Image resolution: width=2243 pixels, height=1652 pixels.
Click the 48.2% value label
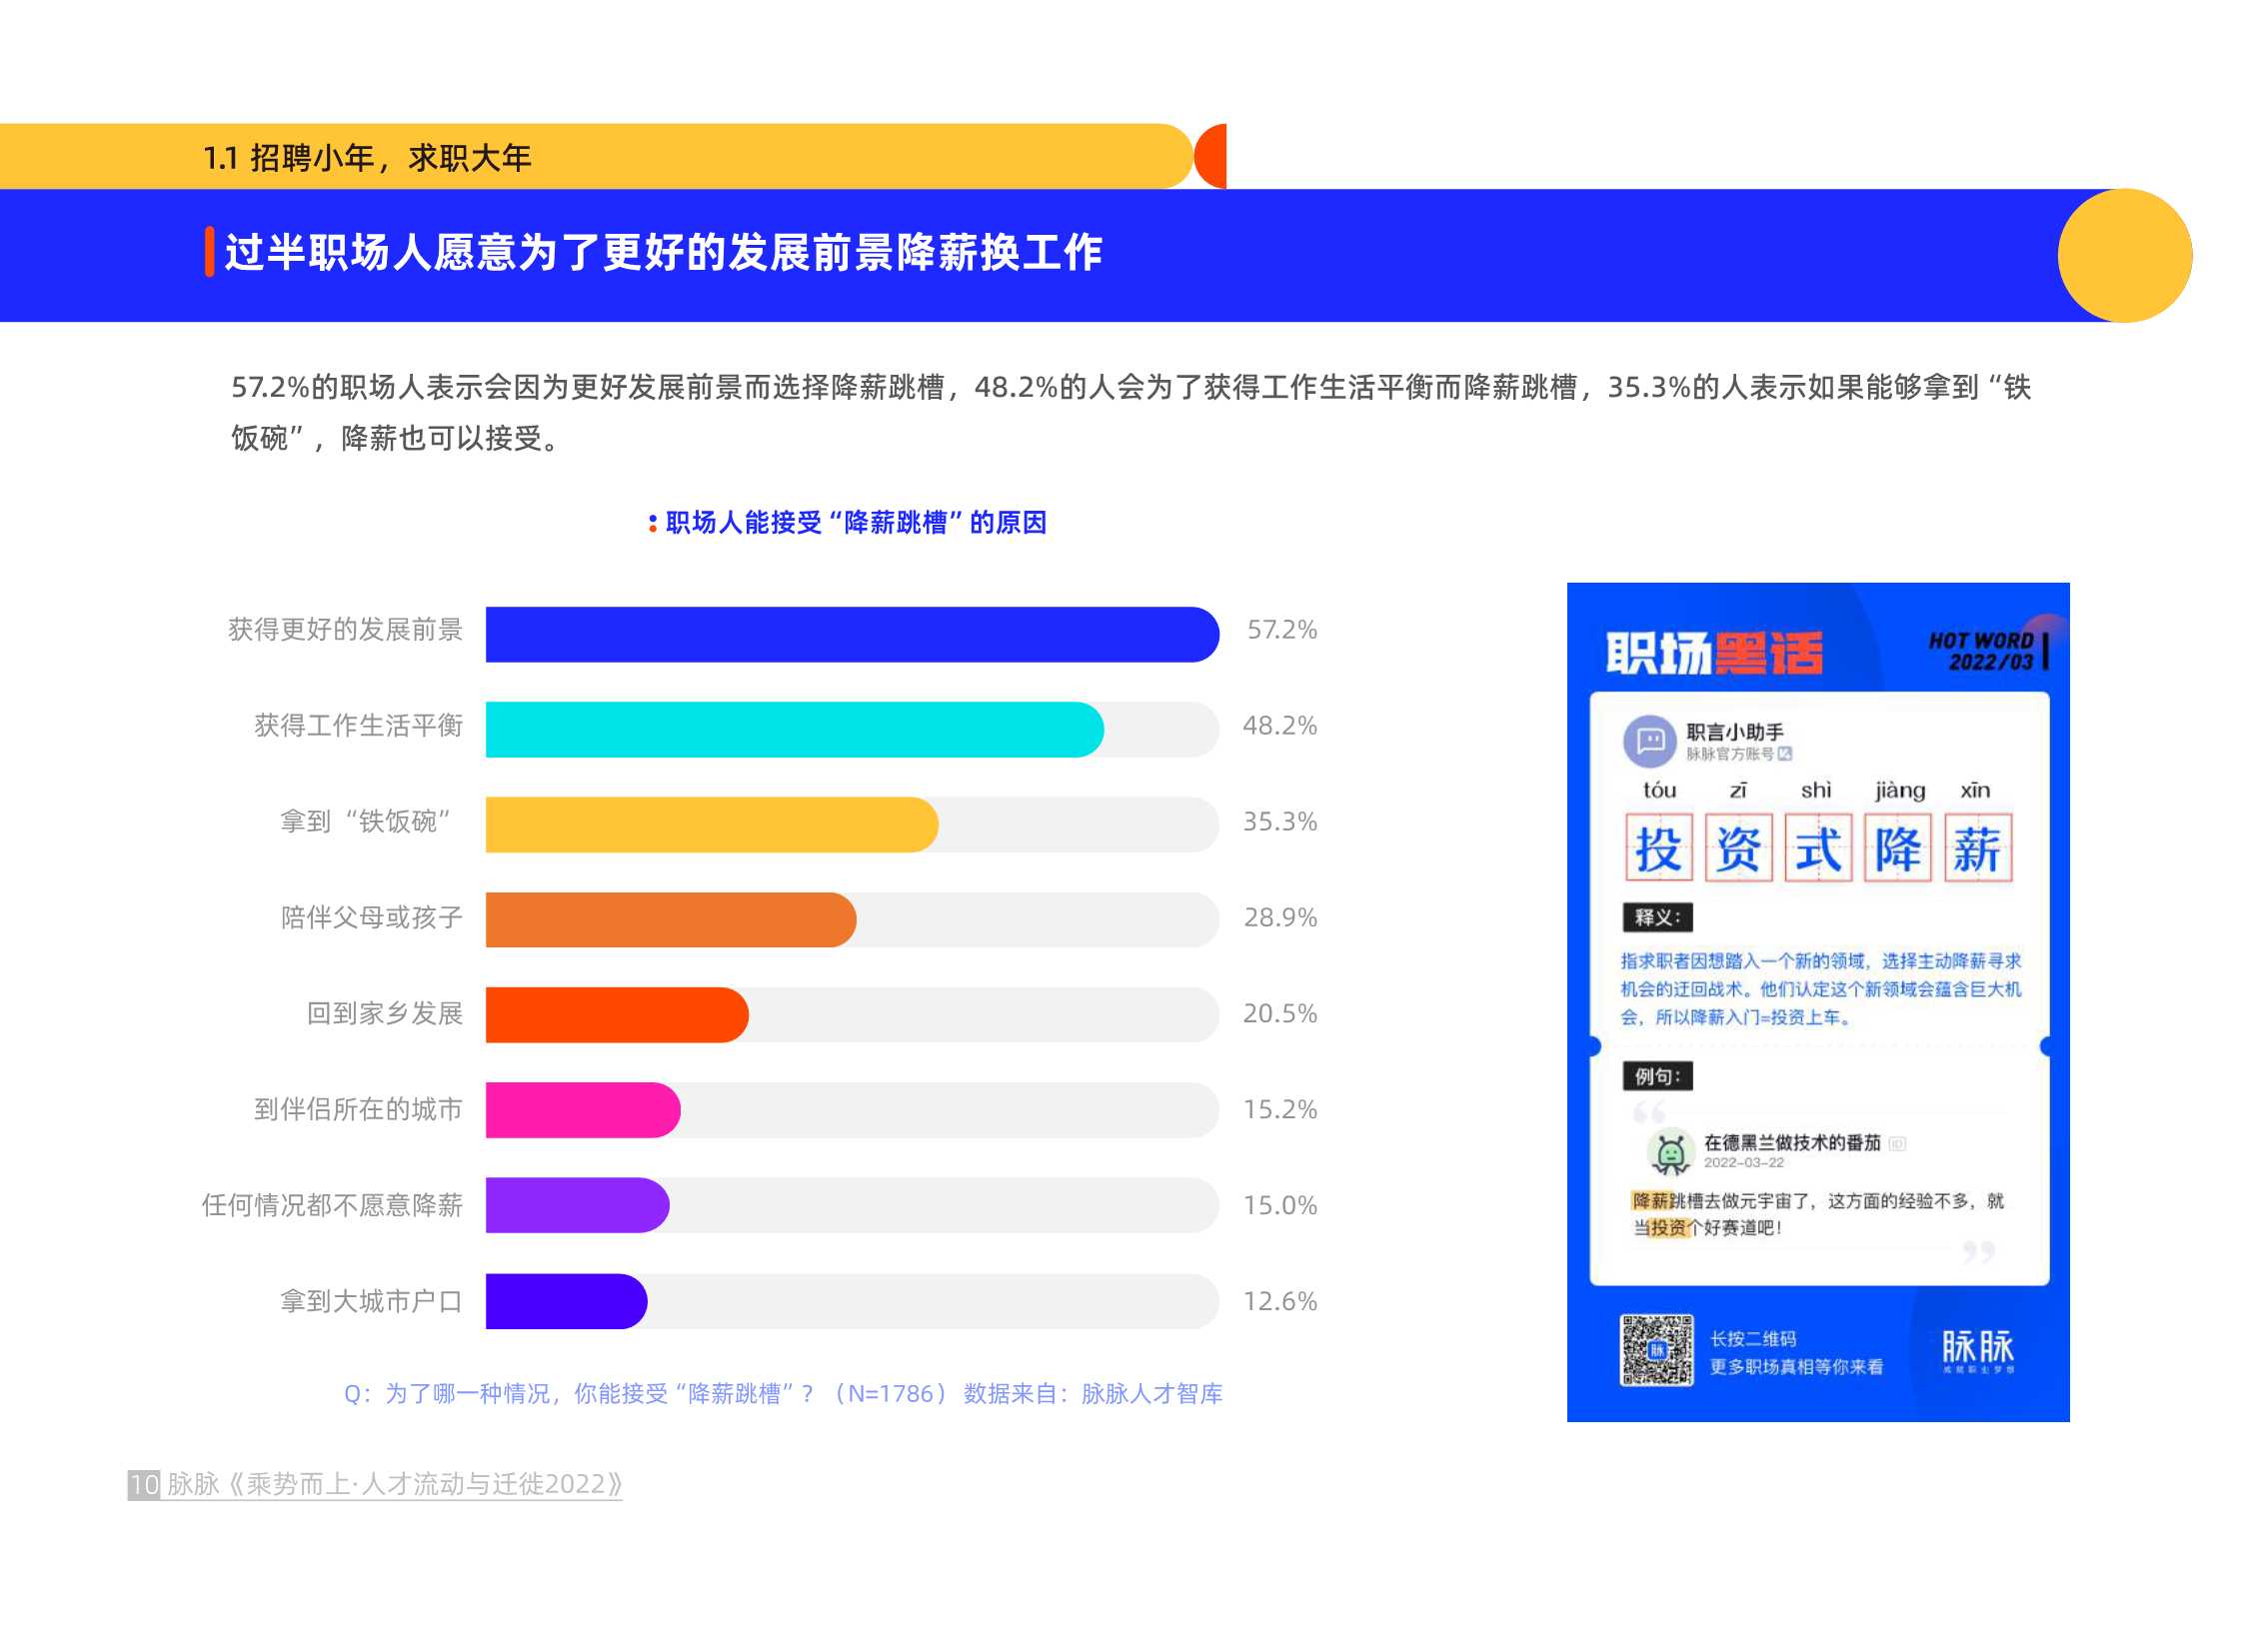click(1279, 726)
